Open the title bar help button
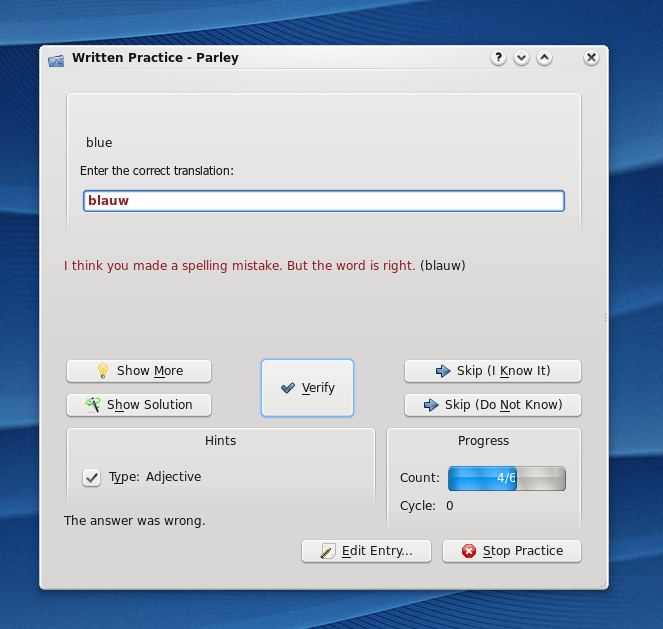 [x=499, y=57]
